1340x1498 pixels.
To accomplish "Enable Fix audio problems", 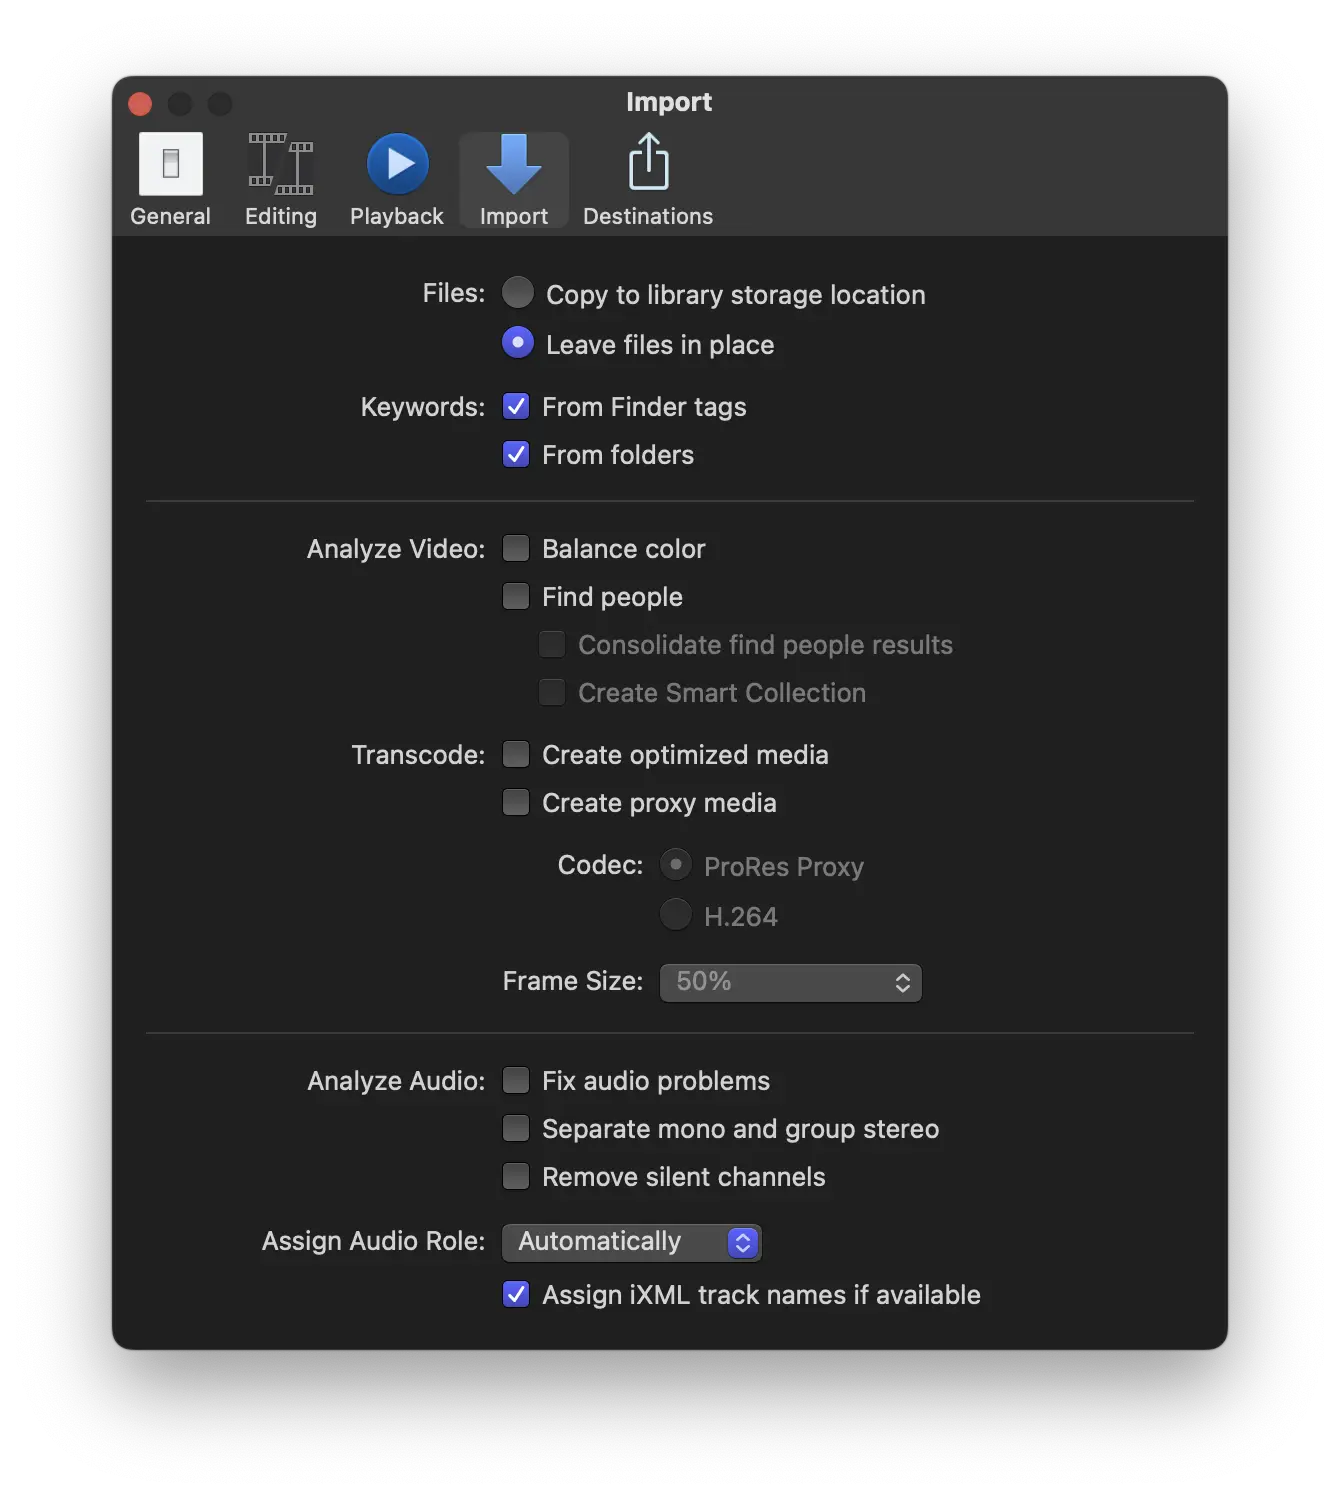I will click(x=516, y=1080).
